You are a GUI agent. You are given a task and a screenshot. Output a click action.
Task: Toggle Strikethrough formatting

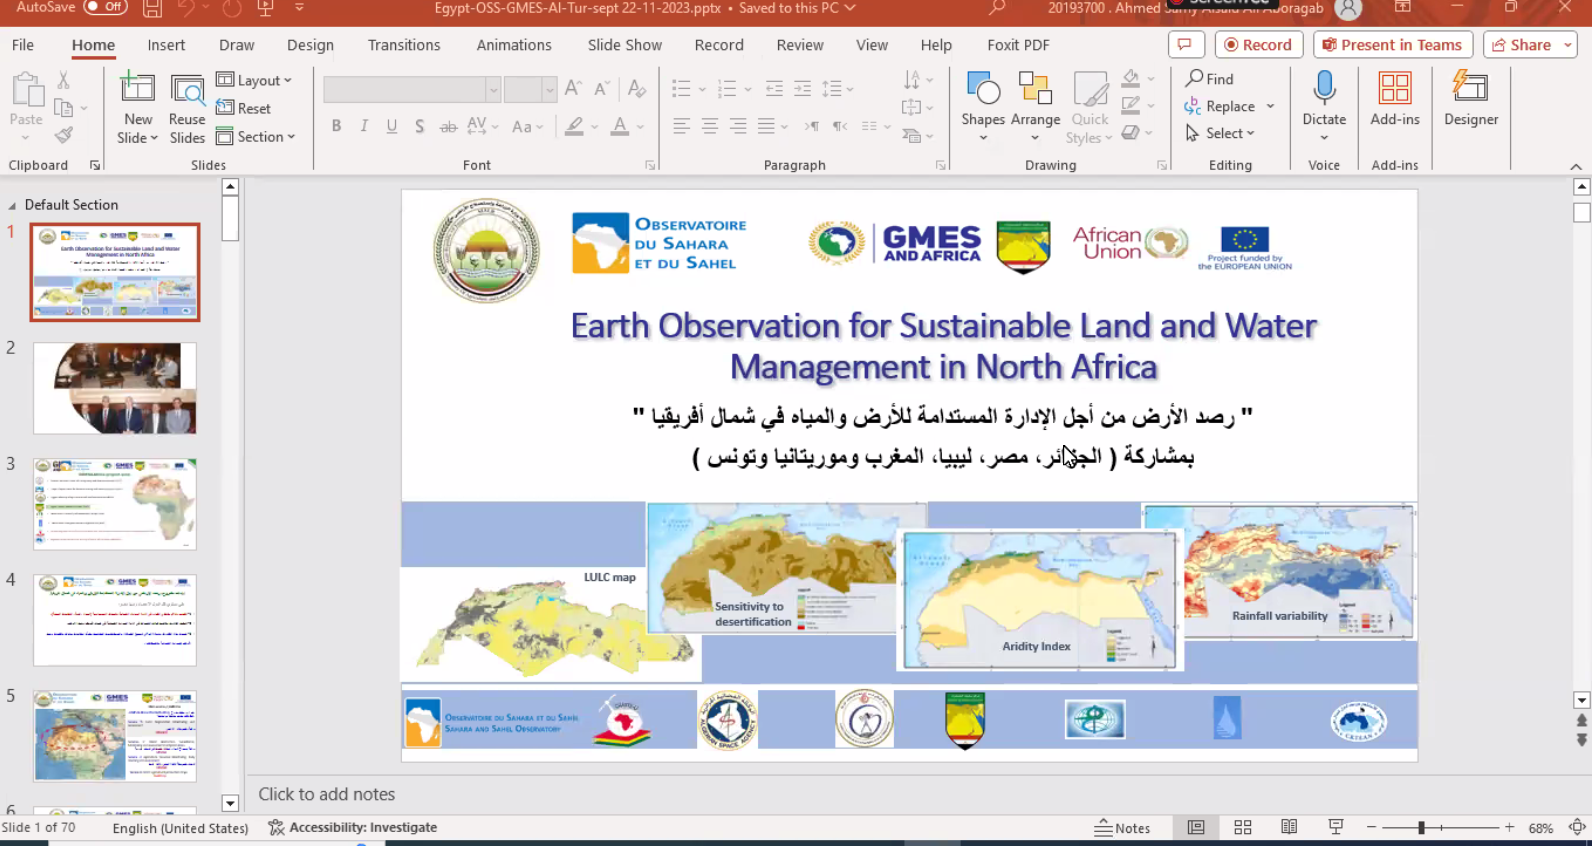448,126
